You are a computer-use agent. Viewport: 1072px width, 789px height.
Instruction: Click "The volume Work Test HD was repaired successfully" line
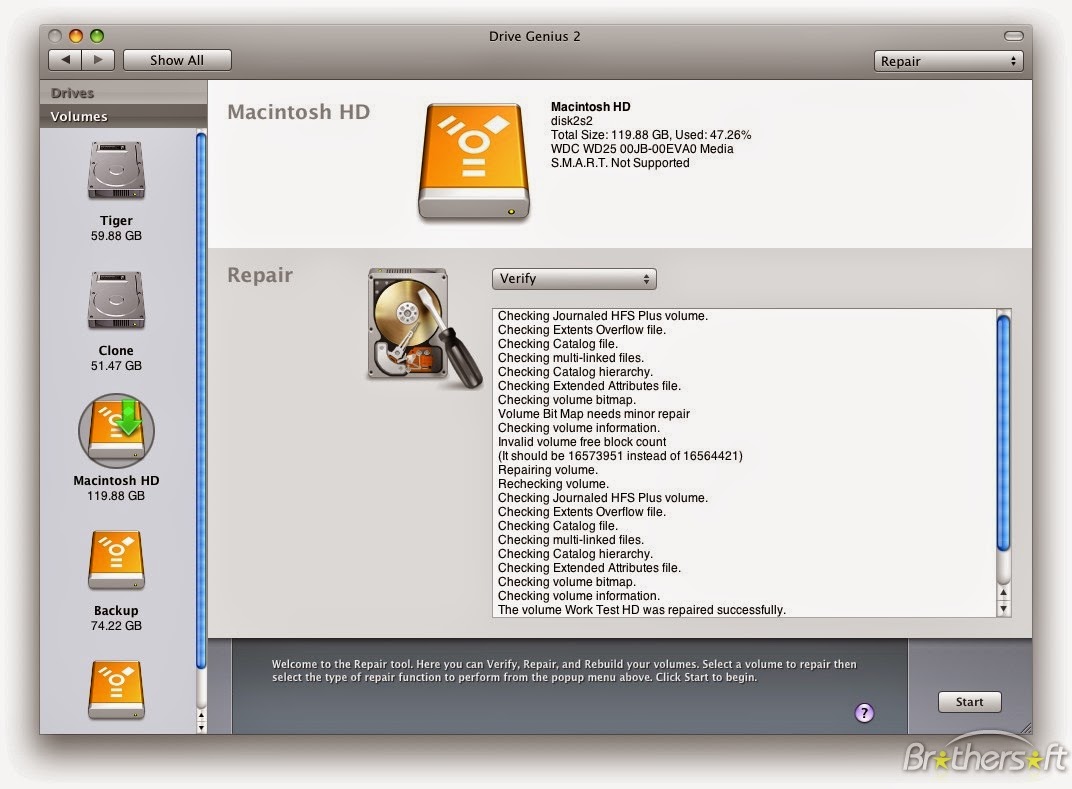point(641,610)
